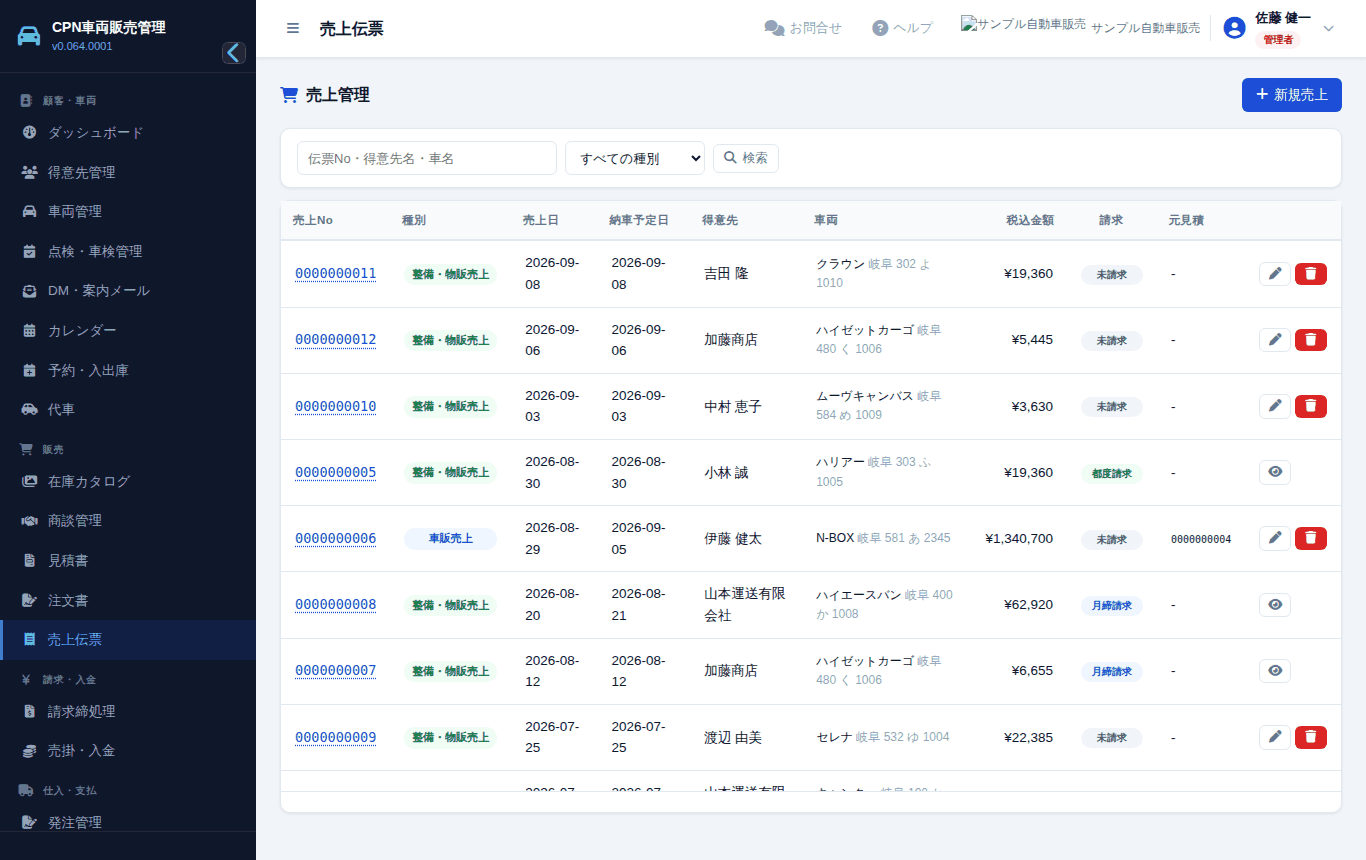1366x860 pixels.
Task: Edit sales slip 0000000009 with pencil icon
Action: tap(1275, 737)
